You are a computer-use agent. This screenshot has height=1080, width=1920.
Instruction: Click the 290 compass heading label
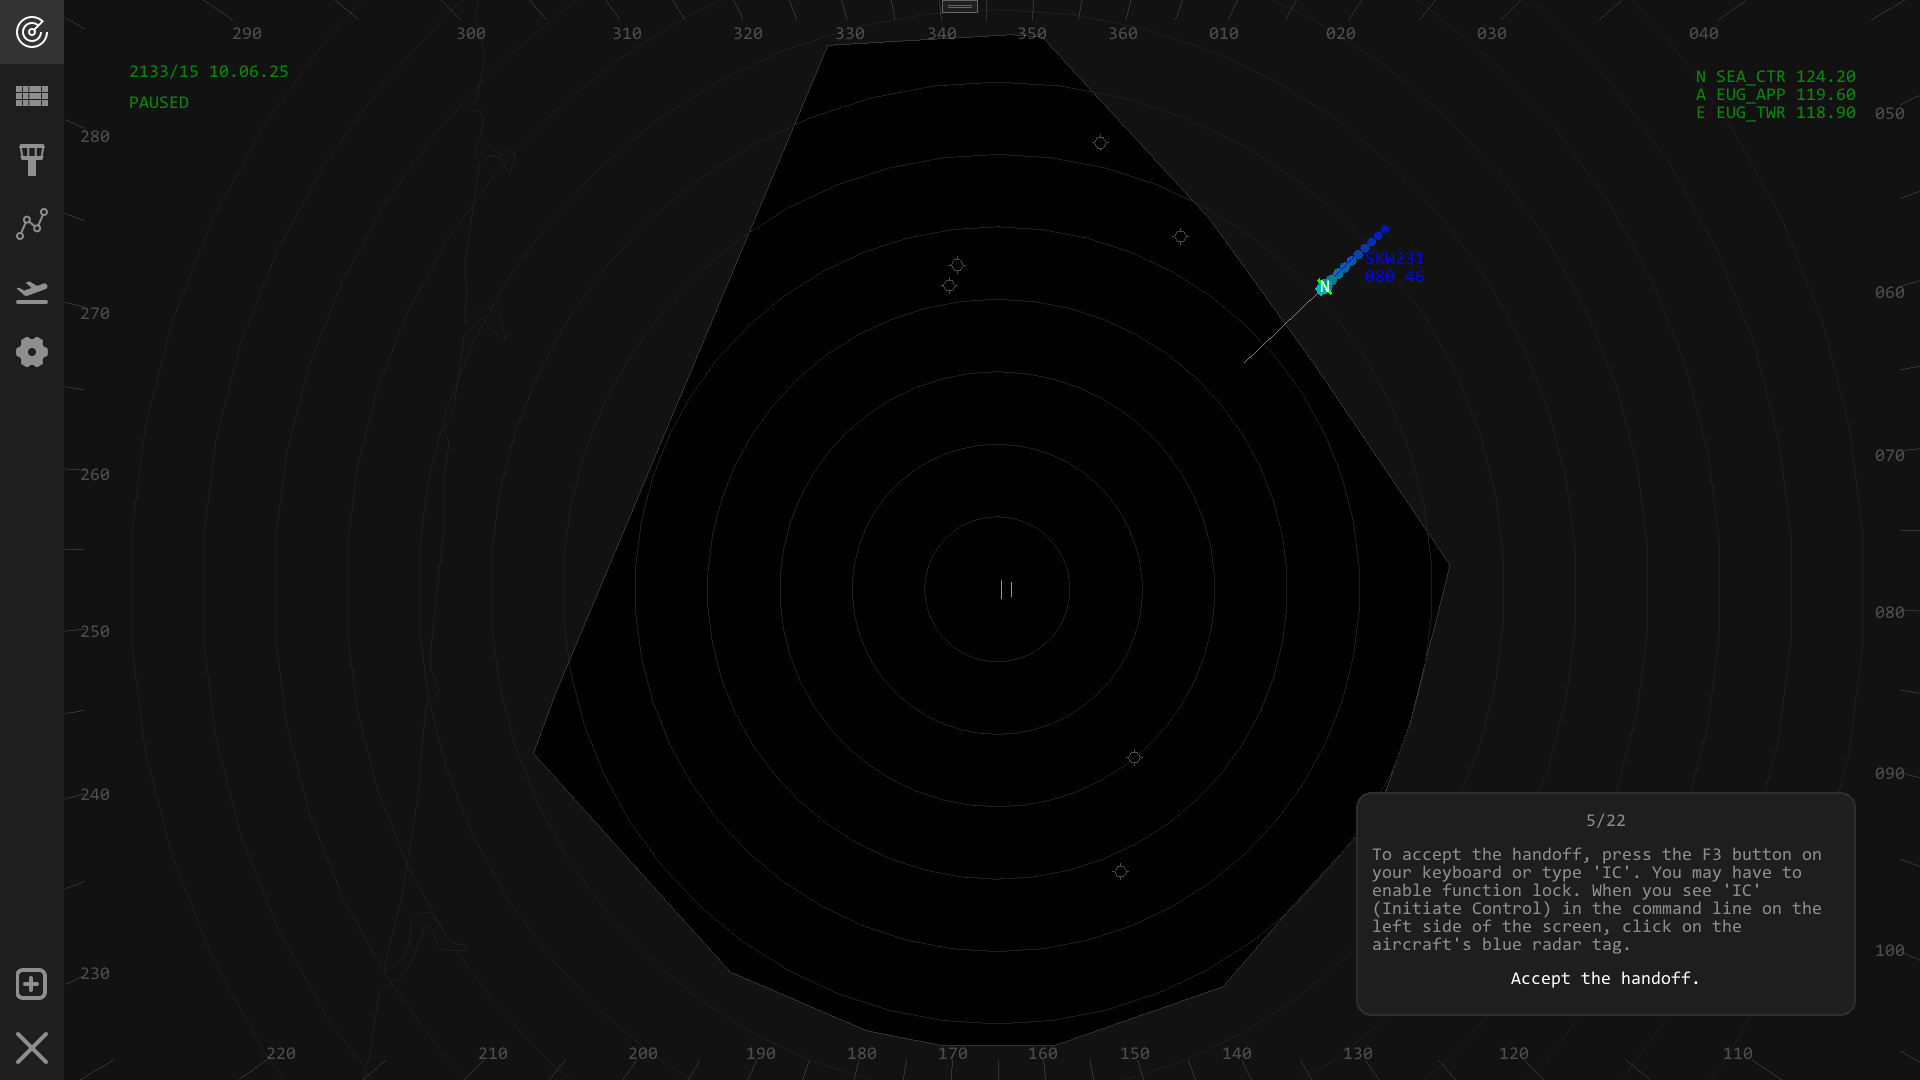pyautogui.click(x=247, y=34)
